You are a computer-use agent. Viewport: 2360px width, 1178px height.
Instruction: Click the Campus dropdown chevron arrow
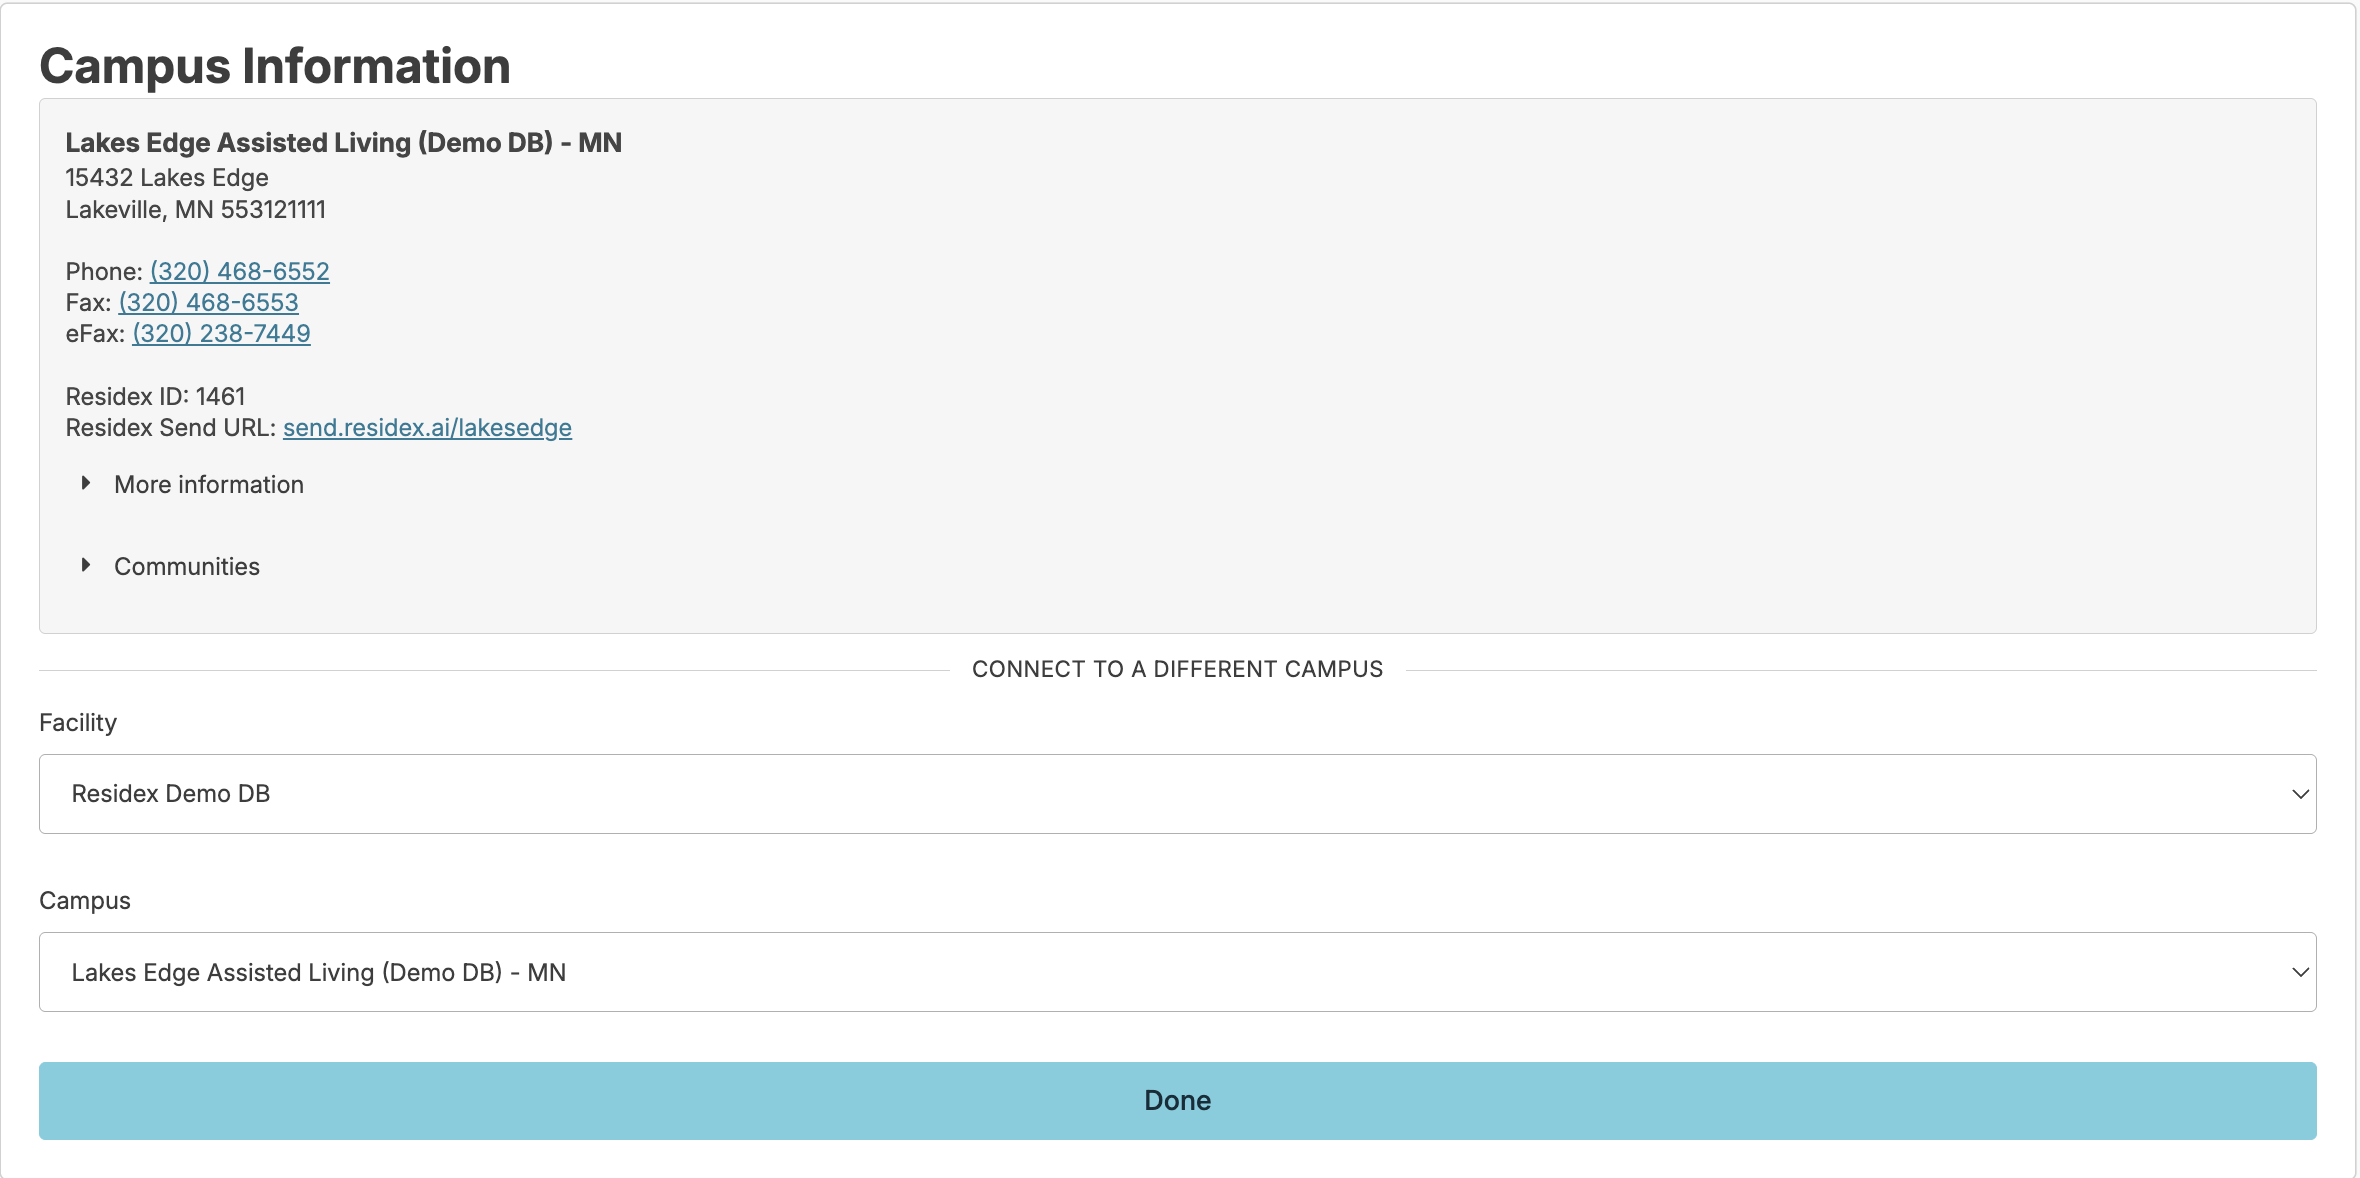pyautogui.click(x=2299, y=972)
